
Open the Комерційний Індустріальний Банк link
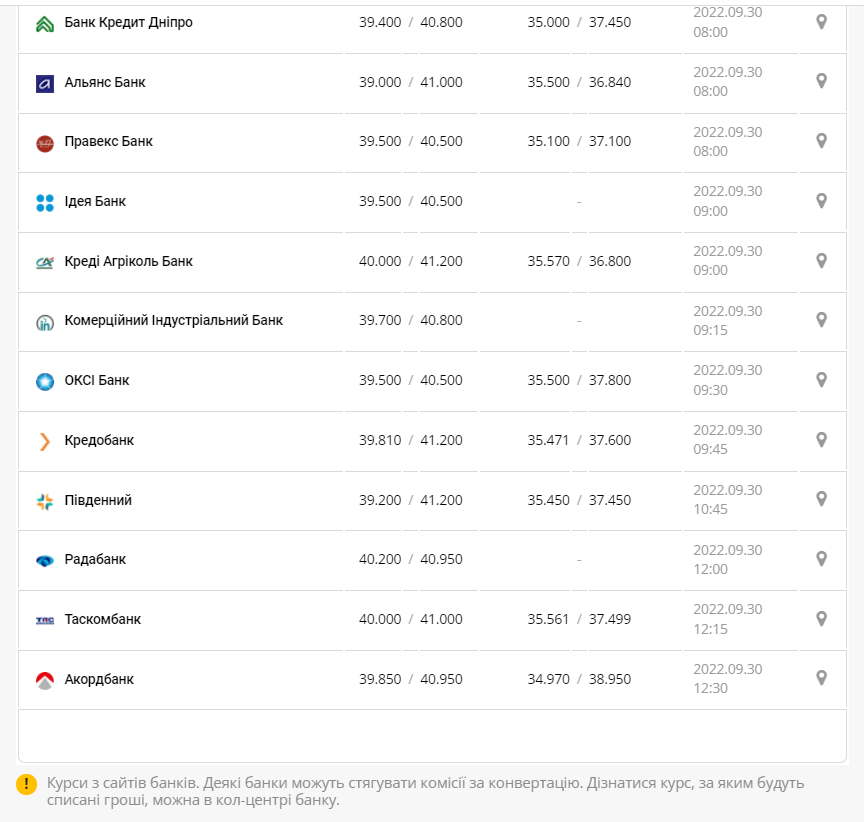coord(173,321)
